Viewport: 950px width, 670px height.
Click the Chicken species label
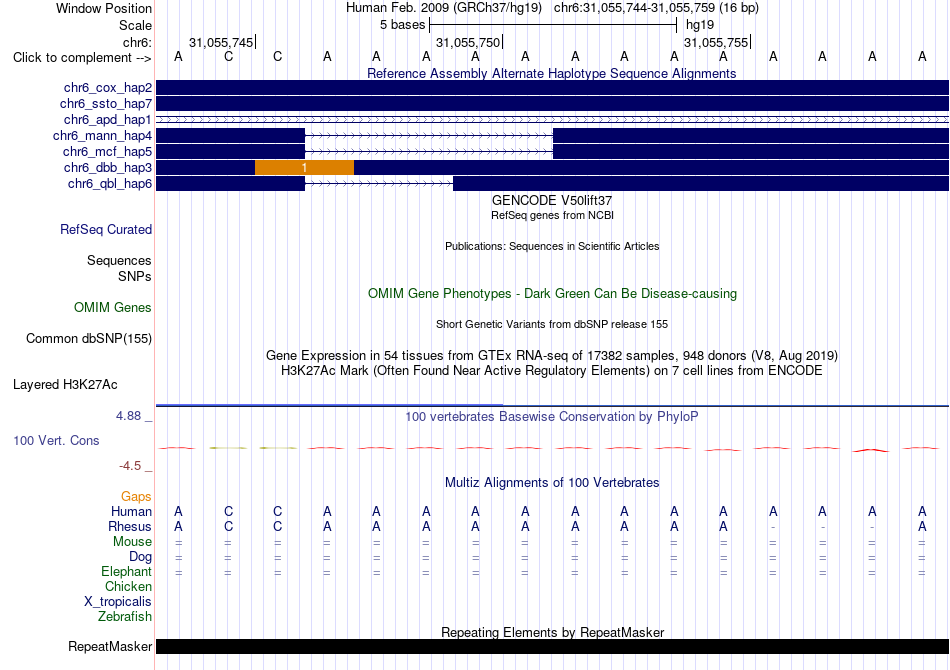point(128,586)
